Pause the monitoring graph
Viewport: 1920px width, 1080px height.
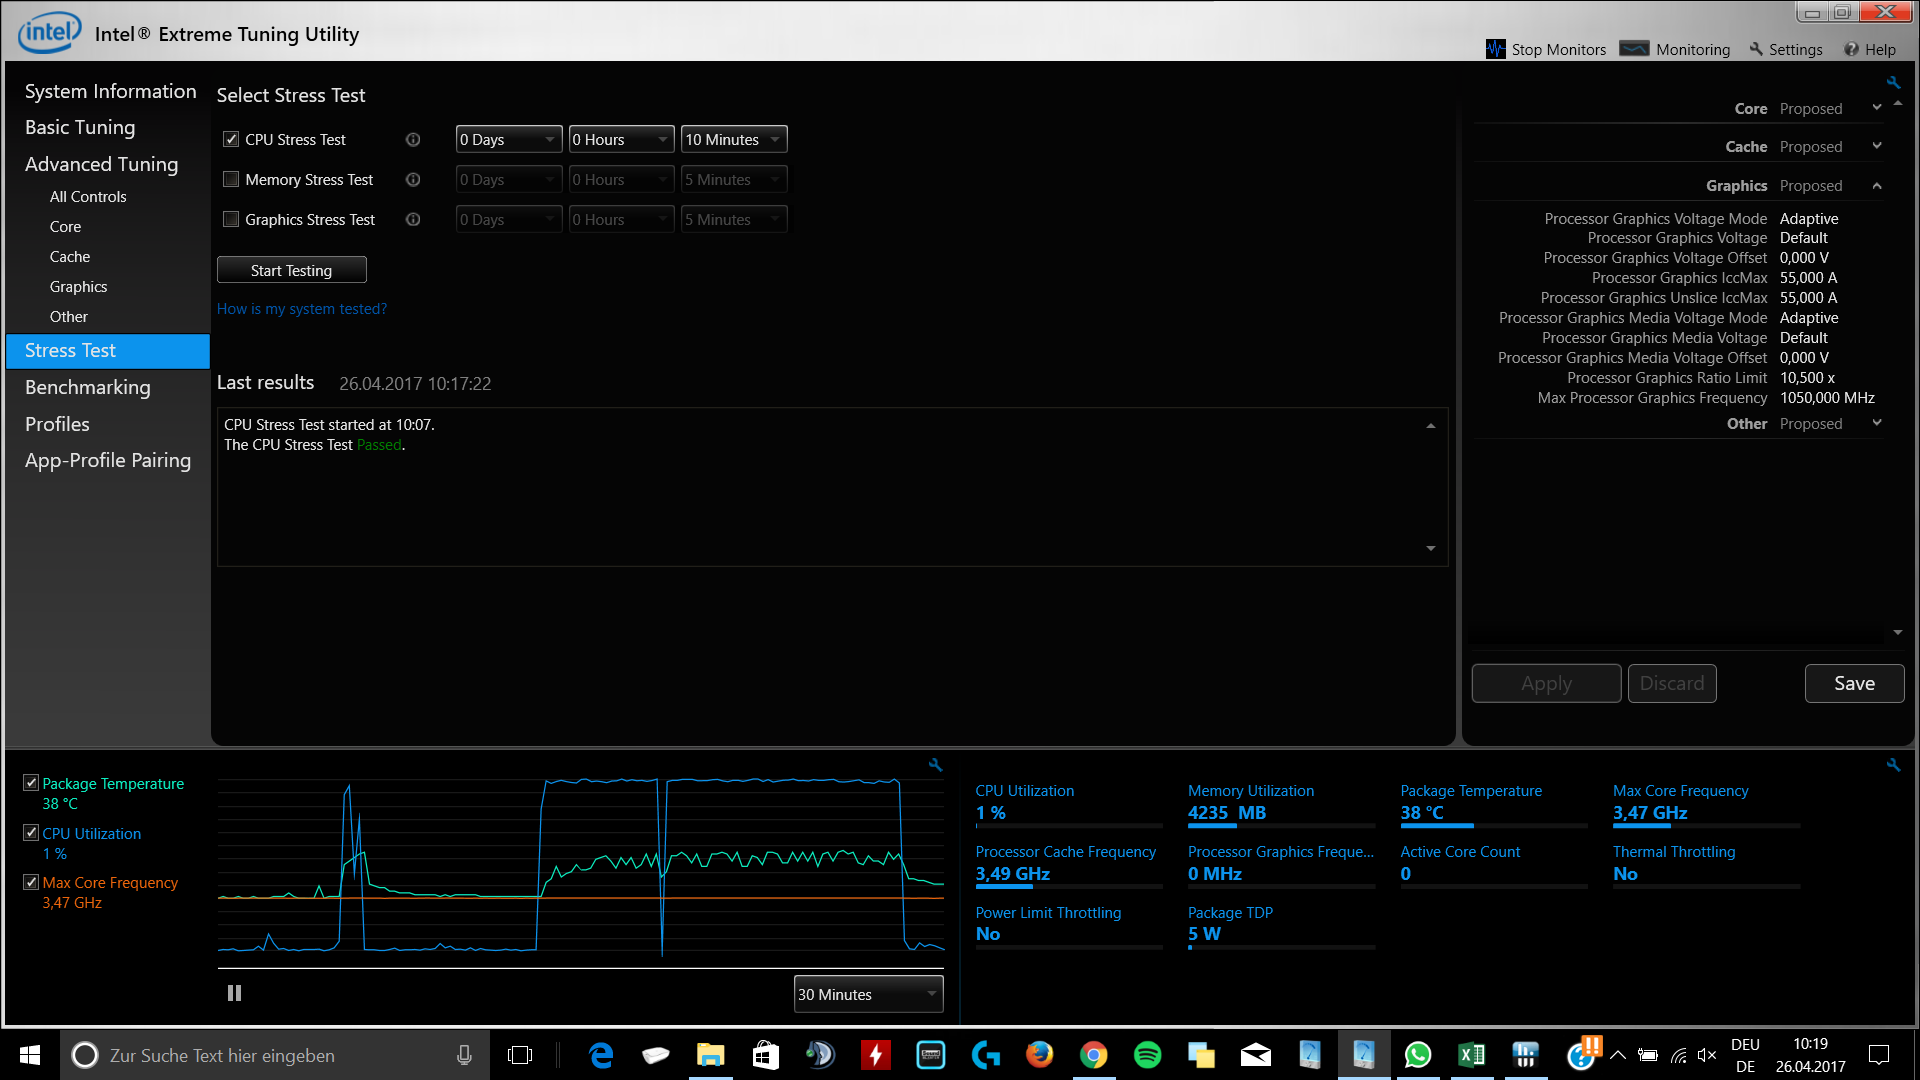234,993
